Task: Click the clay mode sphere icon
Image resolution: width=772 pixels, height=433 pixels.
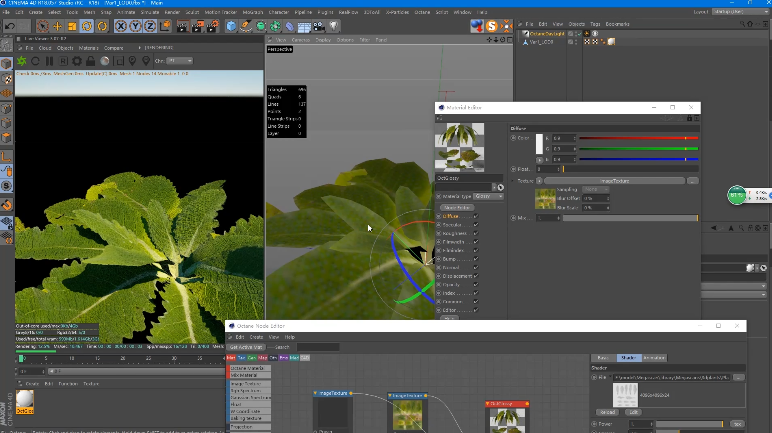Action: 105,61
